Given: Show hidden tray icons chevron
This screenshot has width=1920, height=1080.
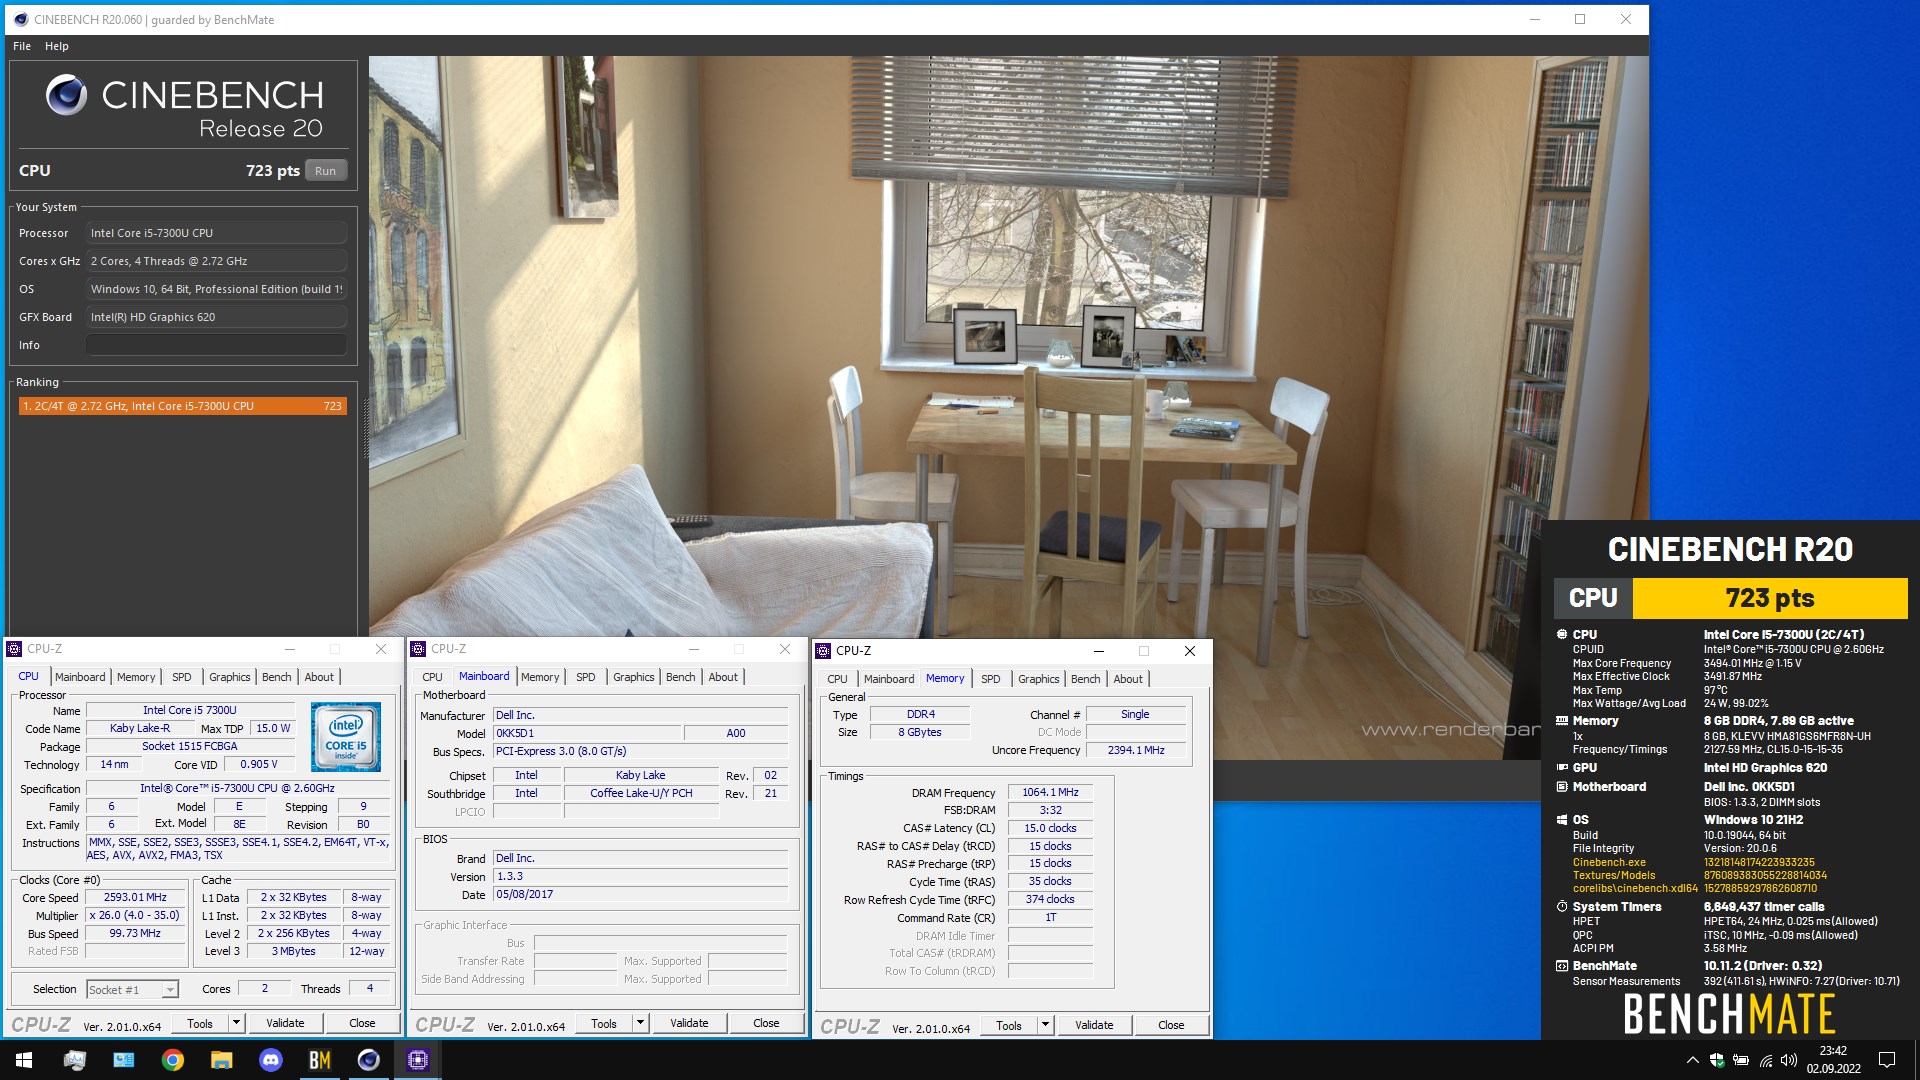Looking at the screenshot, I should [1692, 1060].
